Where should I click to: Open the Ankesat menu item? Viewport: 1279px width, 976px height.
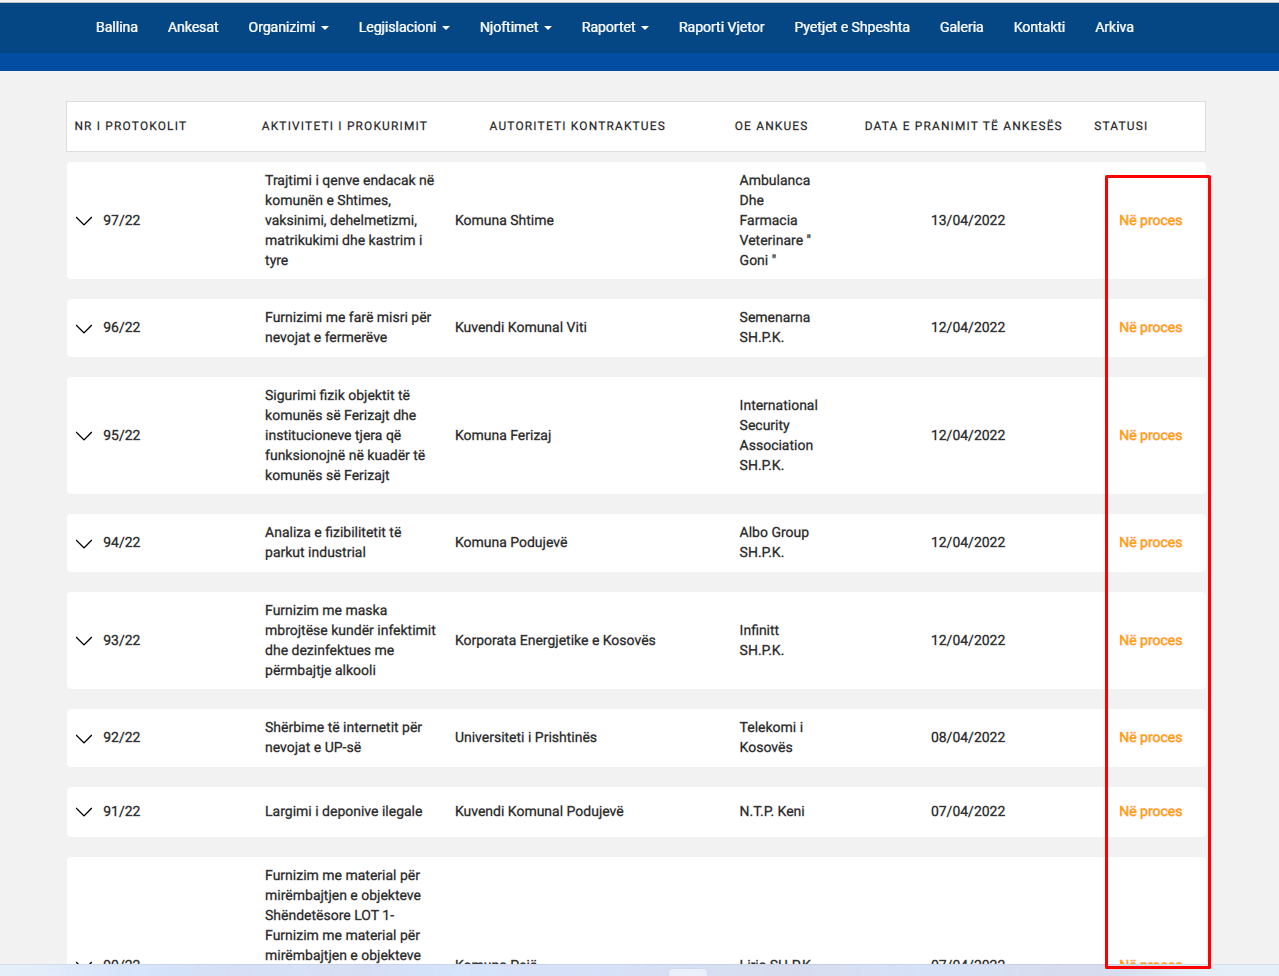click(x=193, y=27)
